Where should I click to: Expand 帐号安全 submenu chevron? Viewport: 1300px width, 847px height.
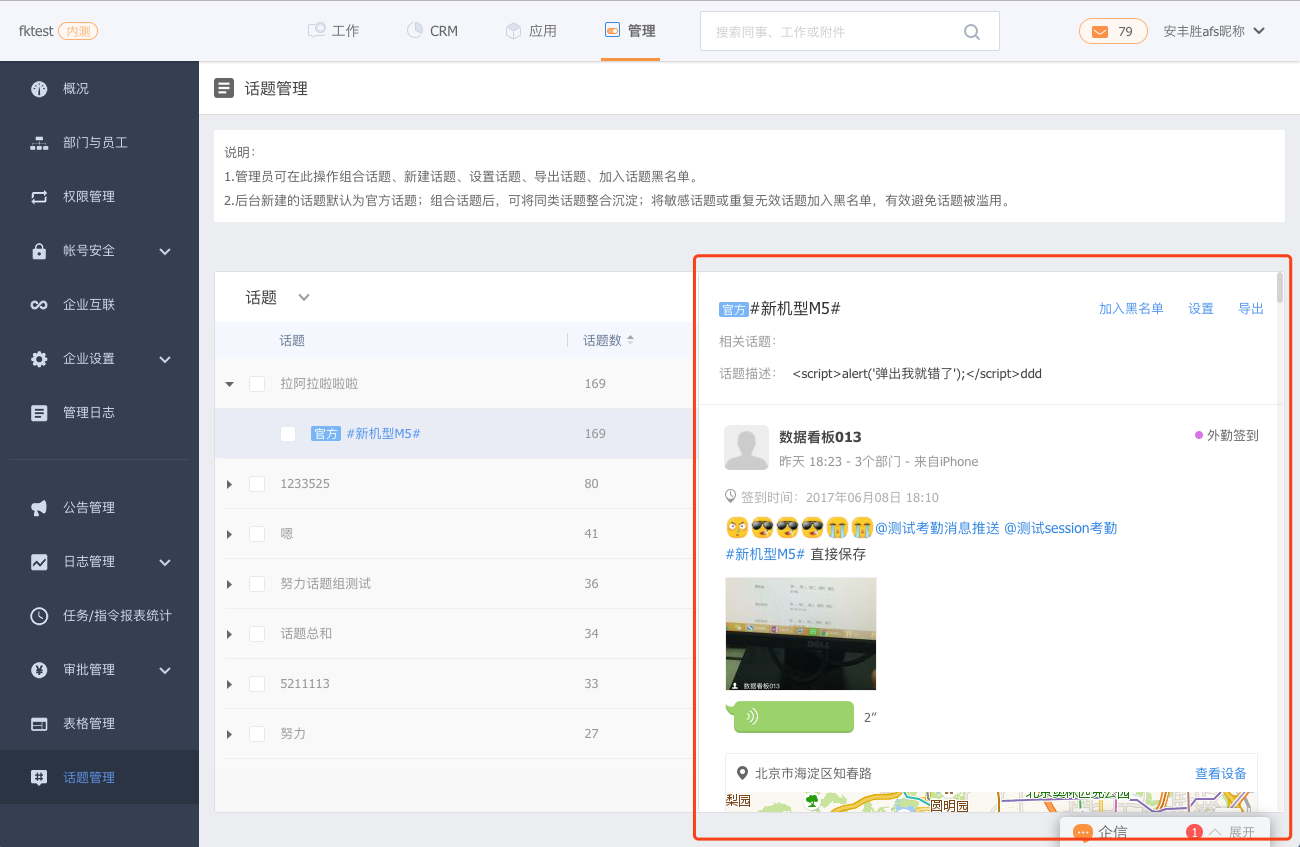click(165, 251)
